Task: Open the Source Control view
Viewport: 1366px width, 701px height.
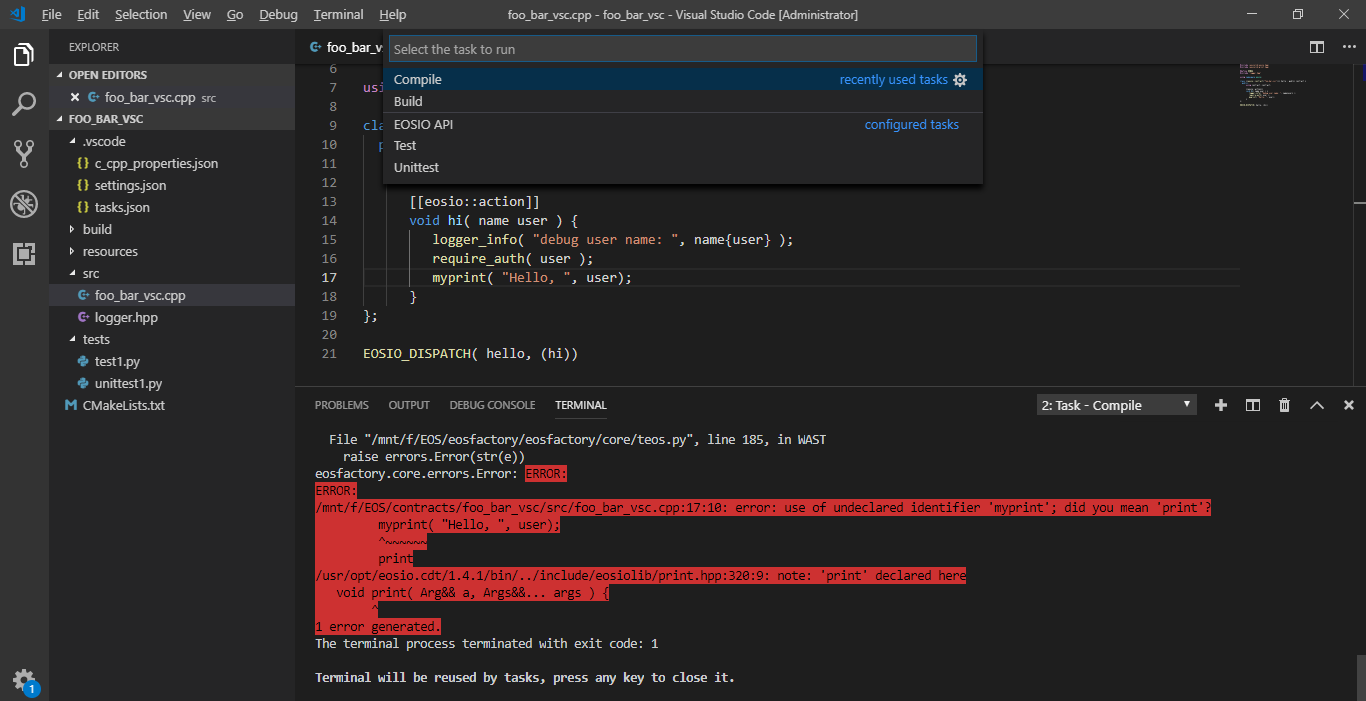Action: point(24,154)
